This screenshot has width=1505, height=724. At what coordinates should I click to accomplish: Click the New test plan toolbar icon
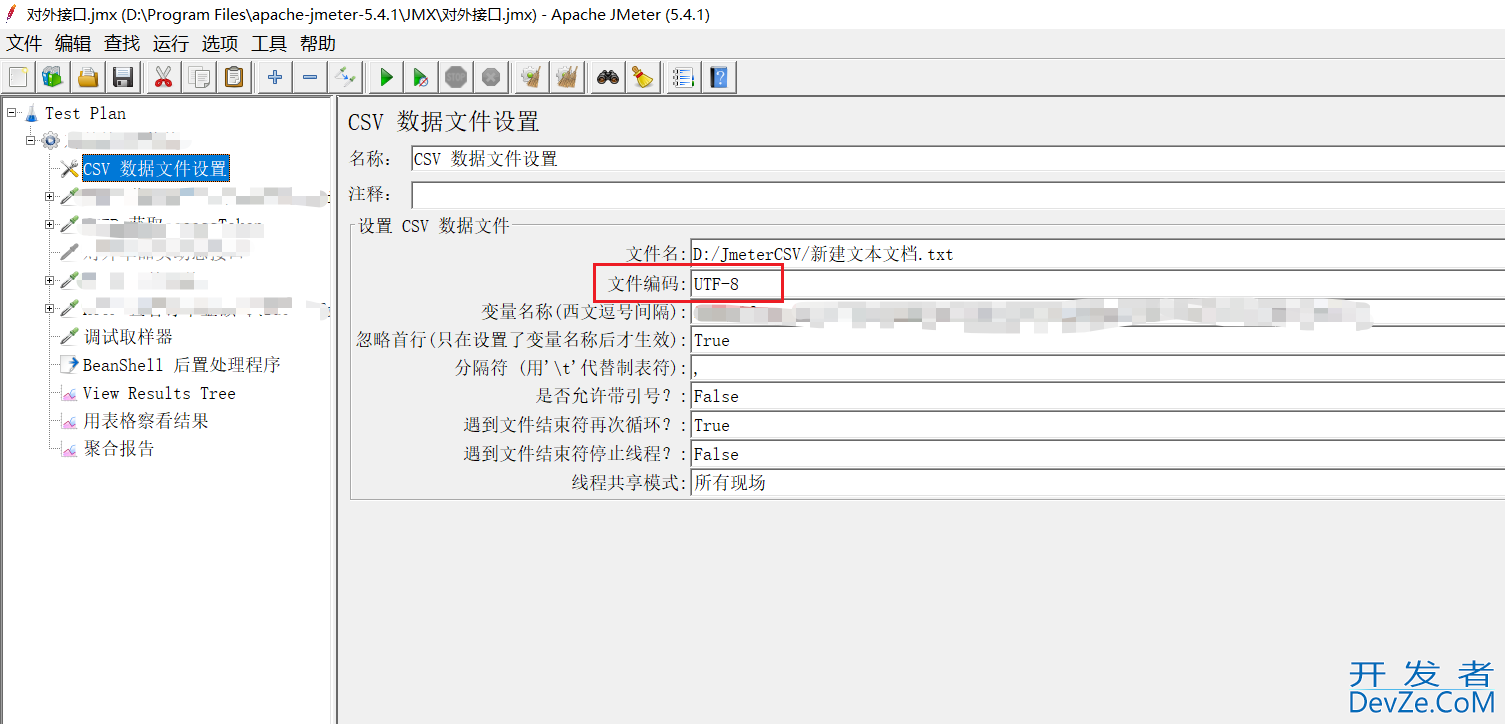(19, 76)
